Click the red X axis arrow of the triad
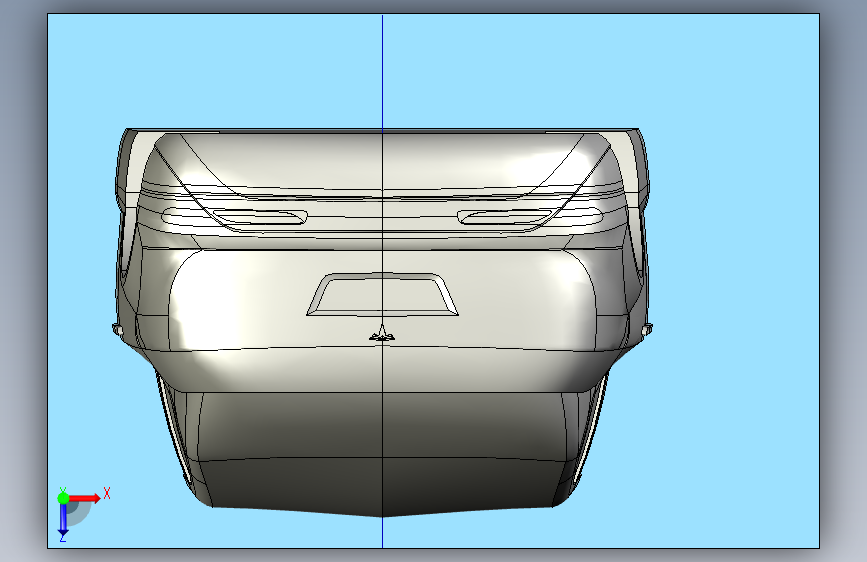Viewport: 867px width, 562px height. coord(84,498)
